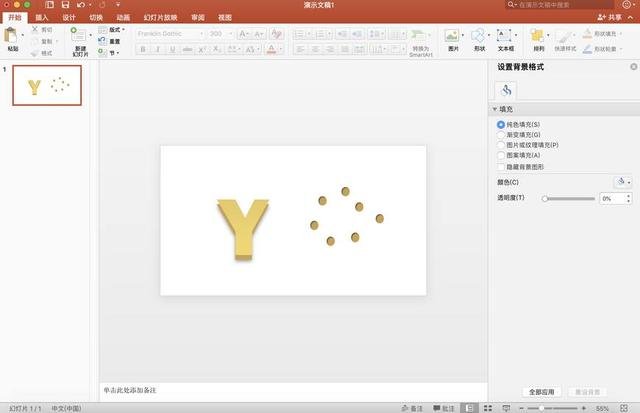Click the Arrange (排列) icon
The image size is (640, 413).
538,35
